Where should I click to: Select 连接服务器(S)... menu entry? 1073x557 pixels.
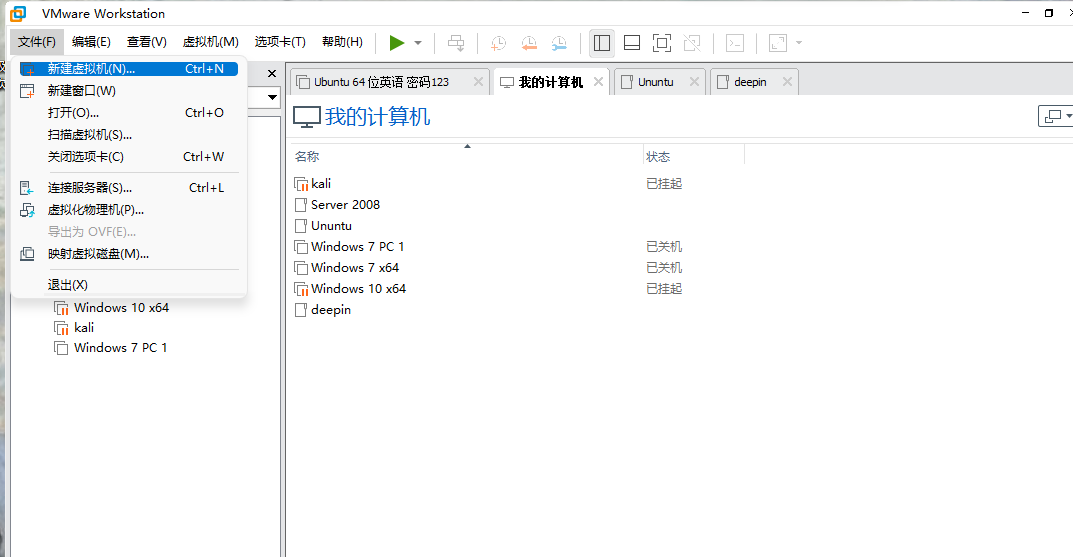click(x=129, y=187)
